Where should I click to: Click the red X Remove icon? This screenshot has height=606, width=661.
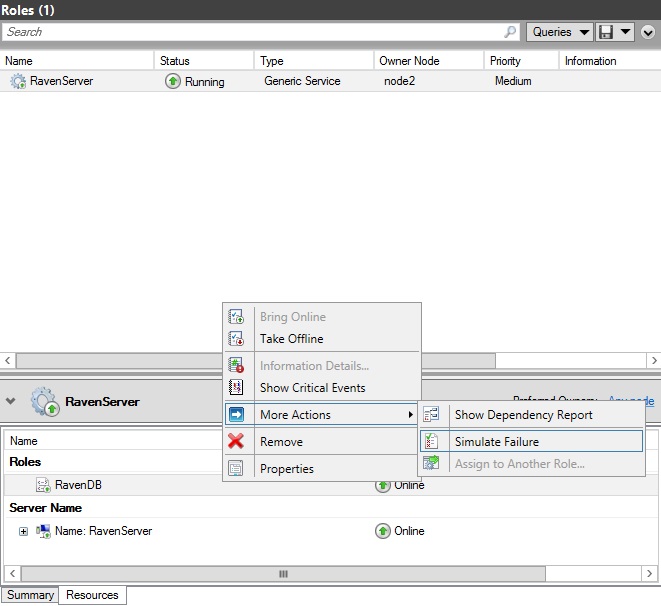point(236,441)
